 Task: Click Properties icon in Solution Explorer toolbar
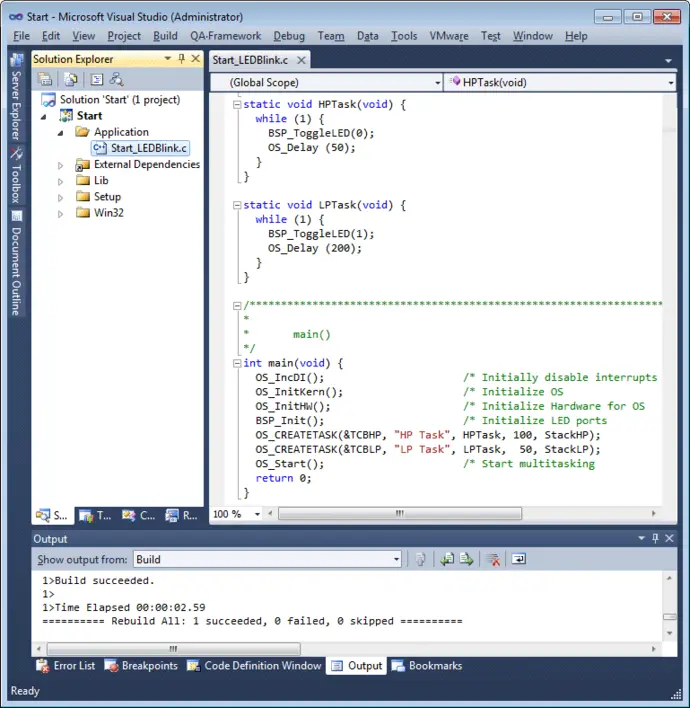click(x=46, y=80)
